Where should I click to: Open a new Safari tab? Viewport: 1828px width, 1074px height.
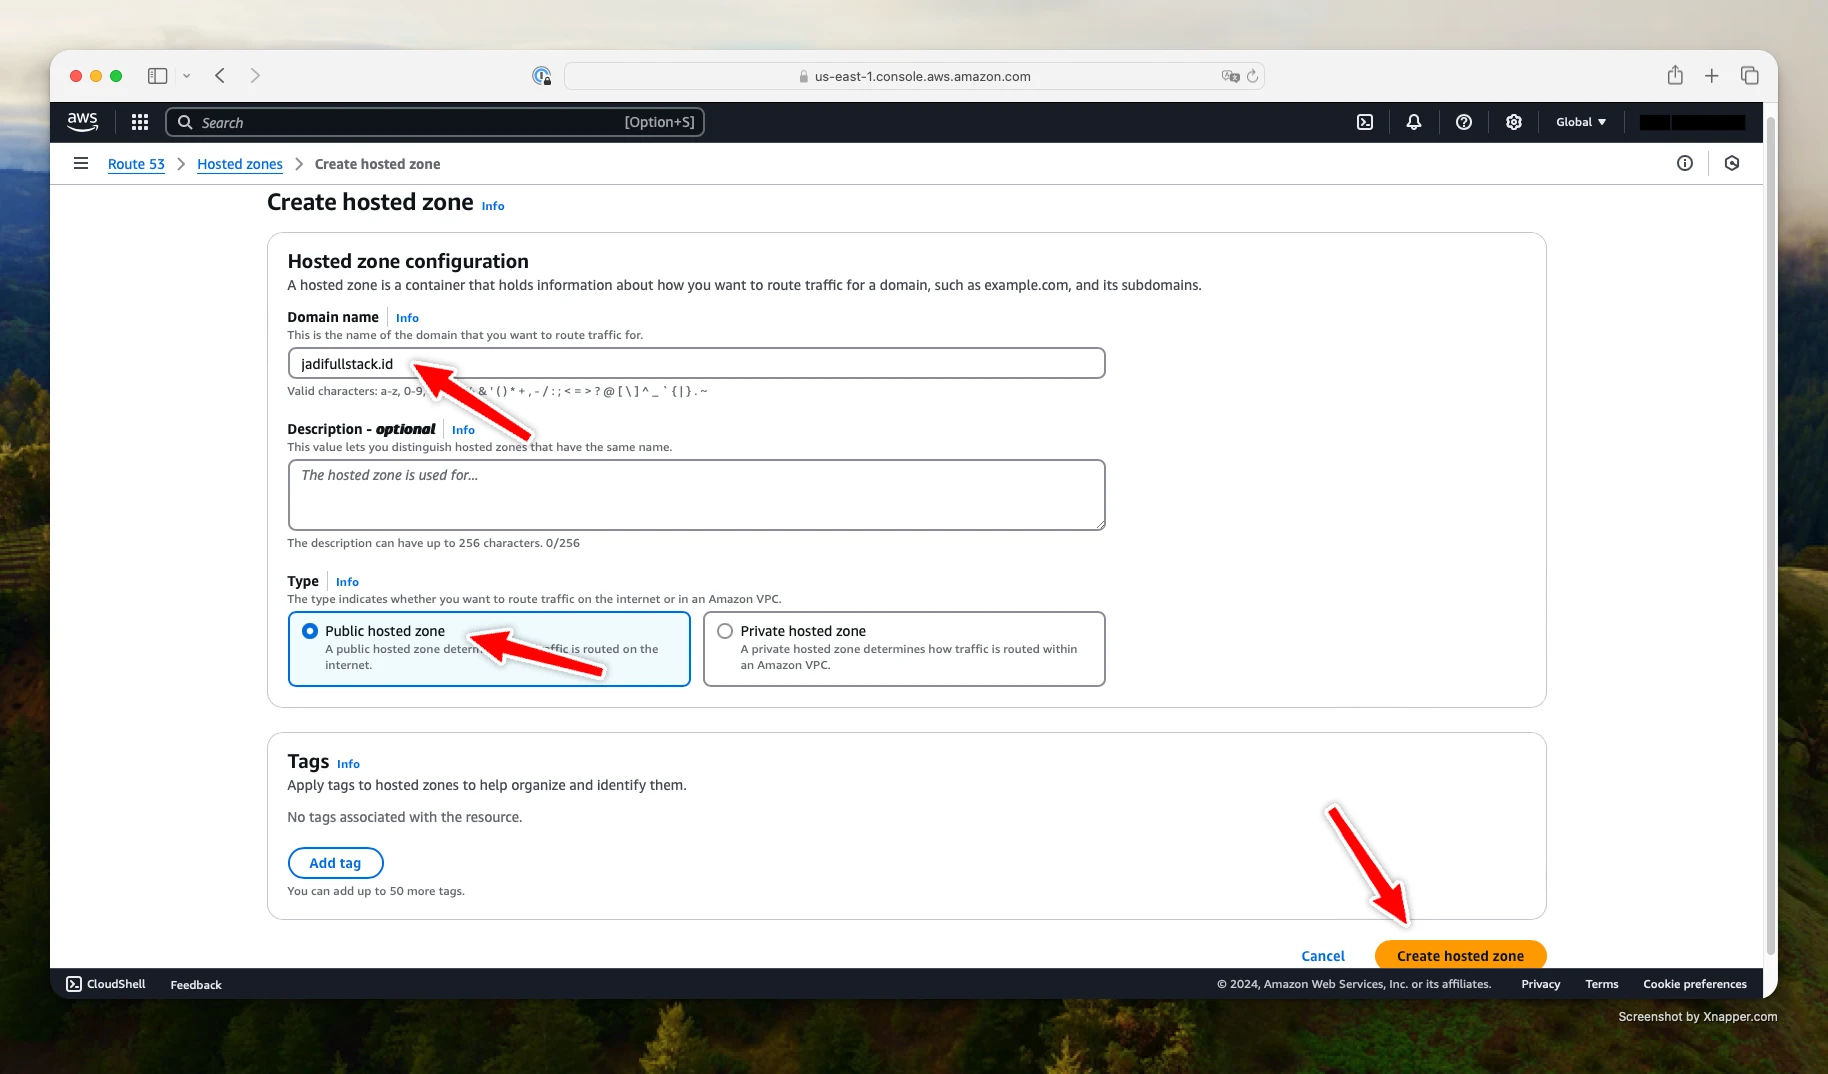pos(1712,76)
